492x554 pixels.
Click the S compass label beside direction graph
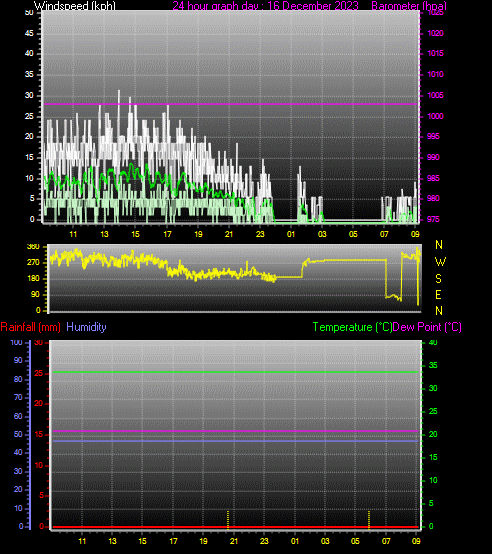[438, 279]
